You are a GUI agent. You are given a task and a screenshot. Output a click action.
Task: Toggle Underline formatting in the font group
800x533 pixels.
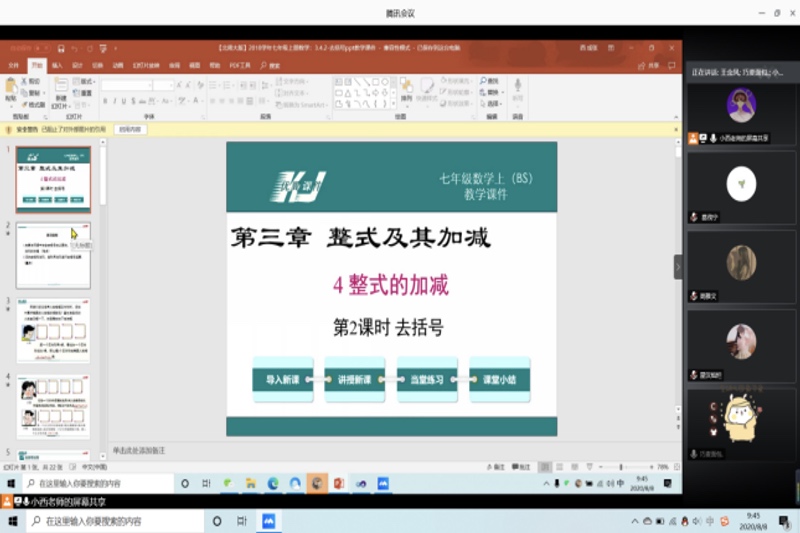(x=124, y=101)
